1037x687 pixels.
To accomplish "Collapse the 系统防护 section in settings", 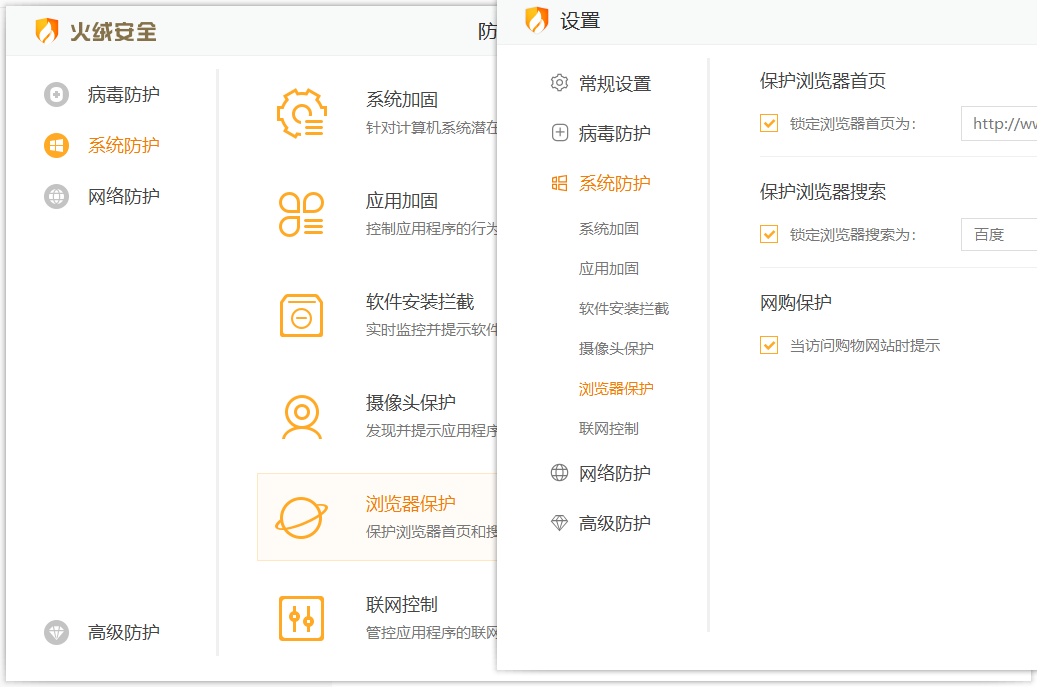I will click(614, 183).
